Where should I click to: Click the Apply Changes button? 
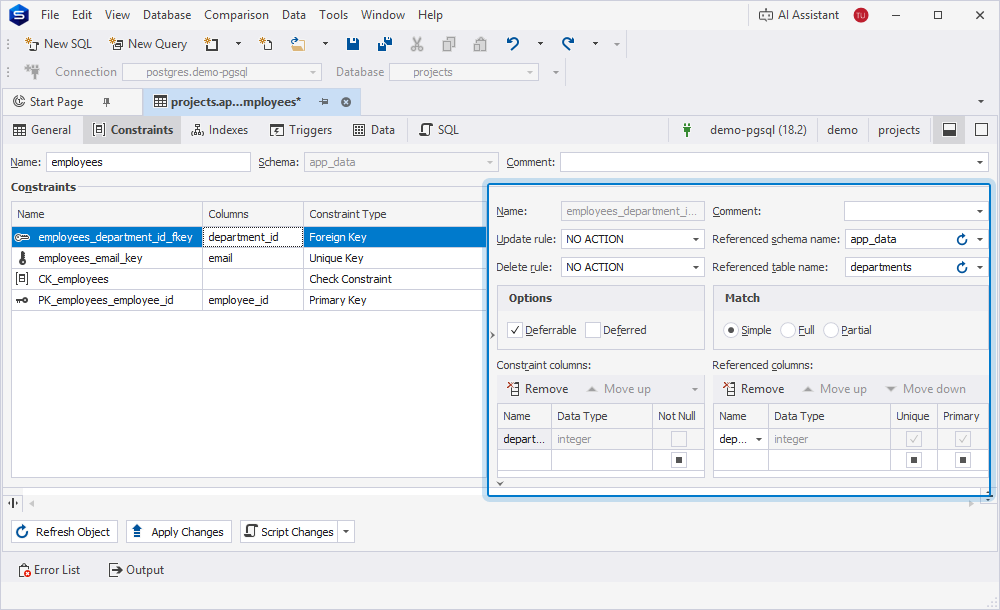tap(179, 532)
